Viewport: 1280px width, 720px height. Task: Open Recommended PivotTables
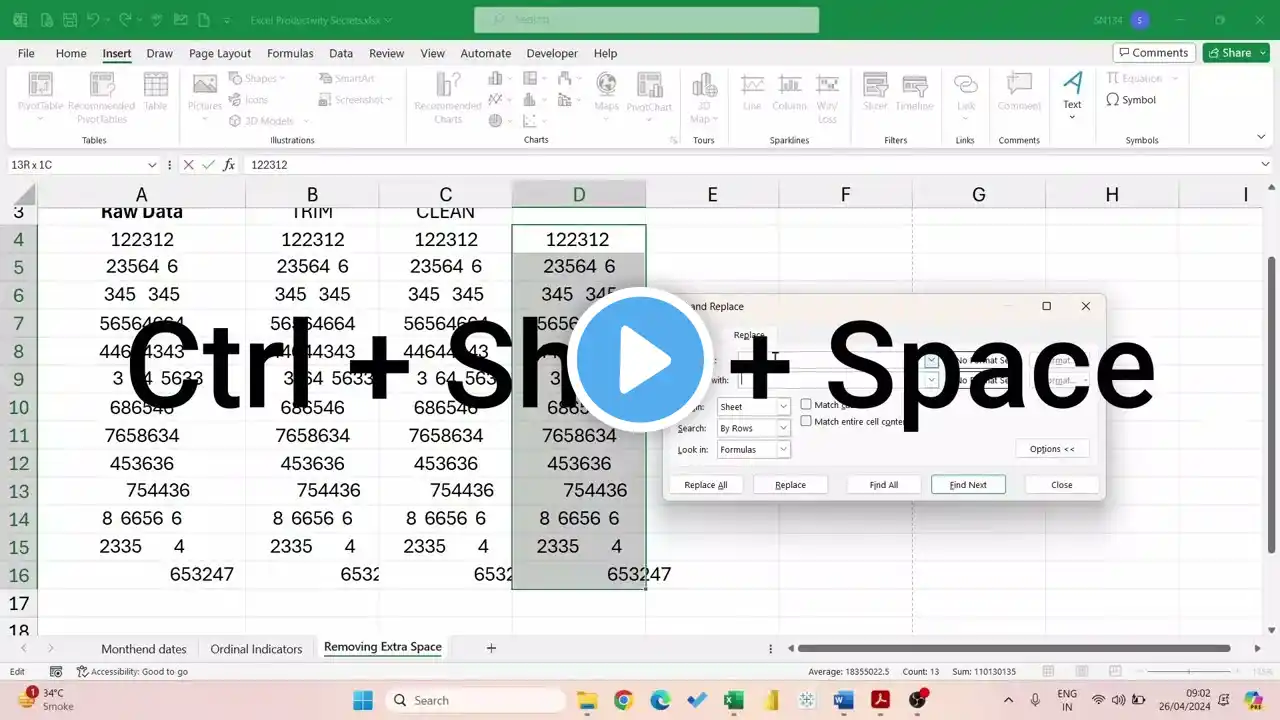coord(101,98)
